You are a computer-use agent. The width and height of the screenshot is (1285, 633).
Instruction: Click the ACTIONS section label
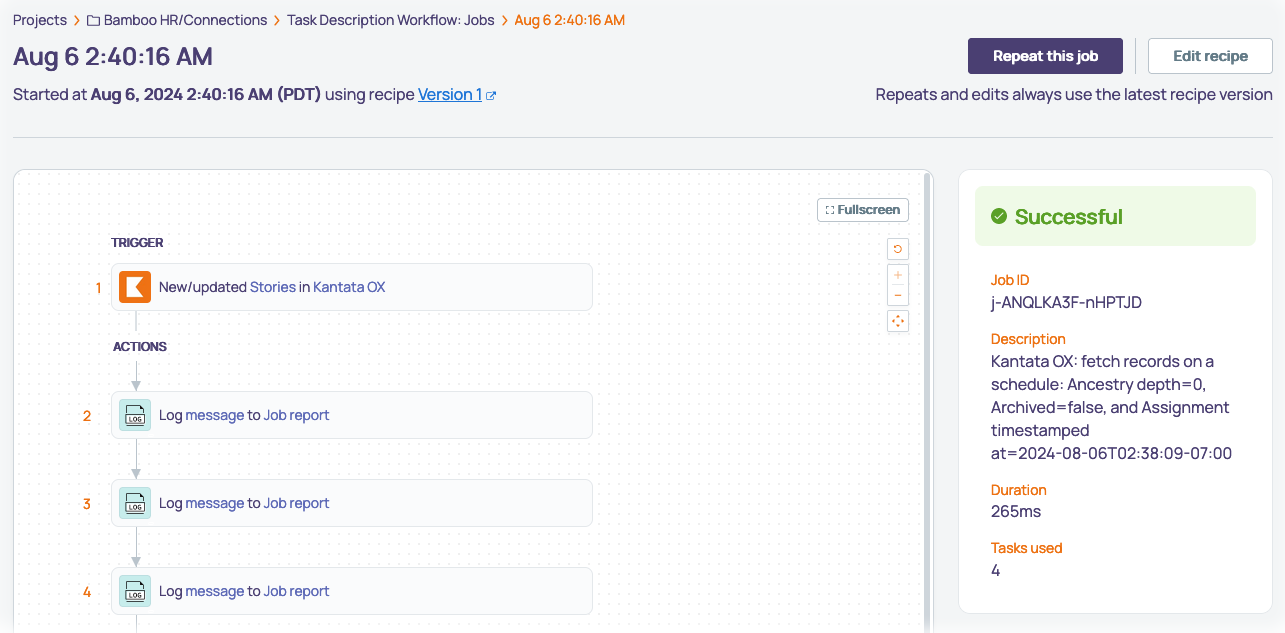click(140, 347)
